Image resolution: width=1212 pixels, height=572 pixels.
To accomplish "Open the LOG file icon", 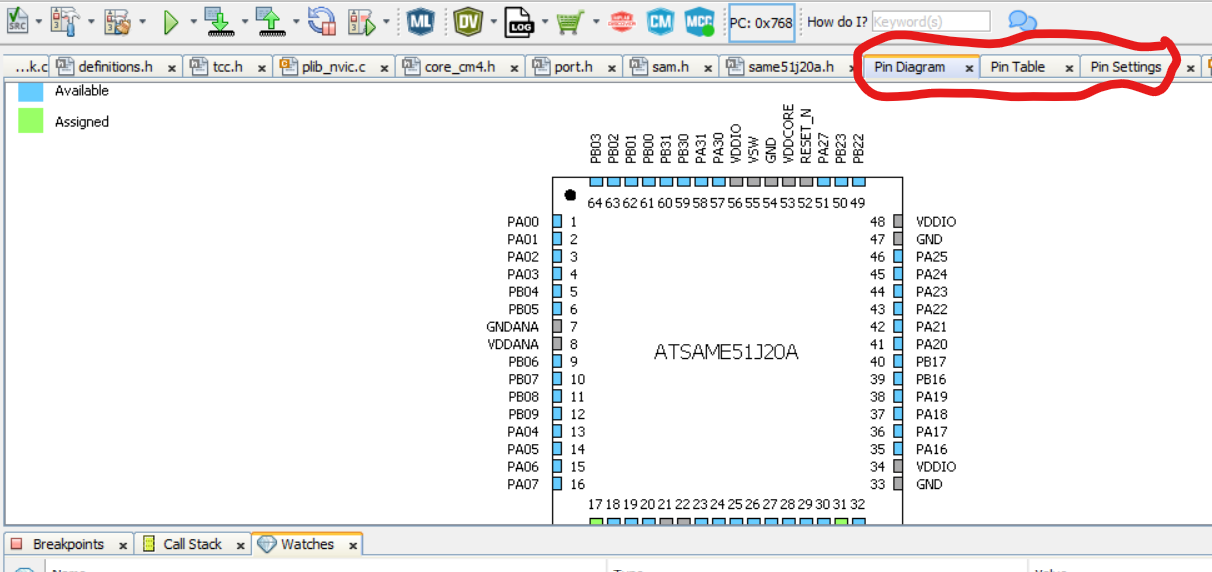I will point(519,20).
